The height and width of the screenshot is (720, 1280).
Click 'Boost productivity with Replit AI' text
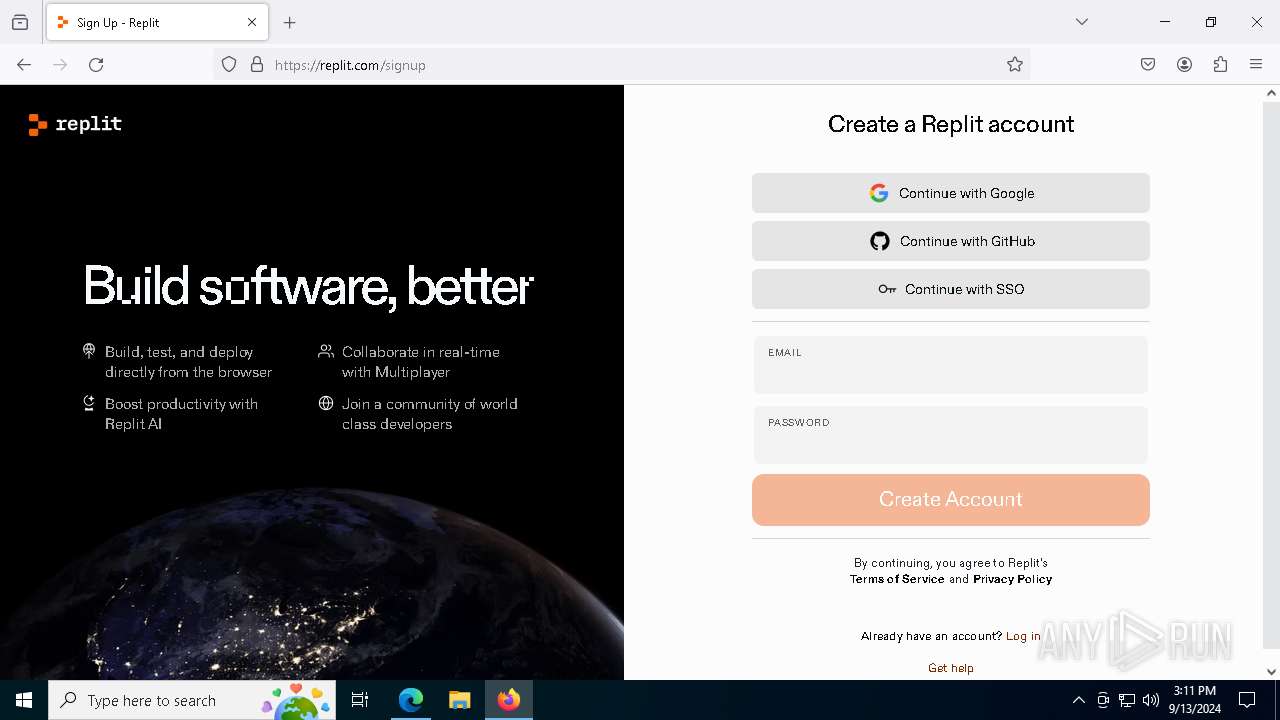[181, 414]
